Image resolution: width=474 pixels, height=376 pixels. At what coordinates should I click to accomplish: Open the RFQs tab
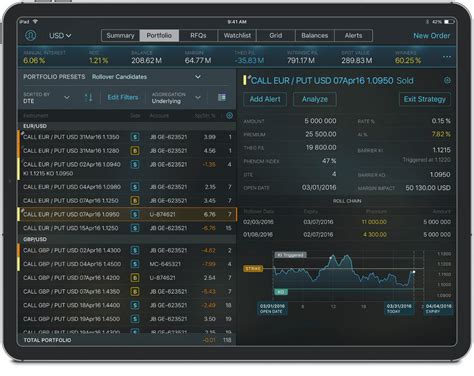click(x=198, y=36)
